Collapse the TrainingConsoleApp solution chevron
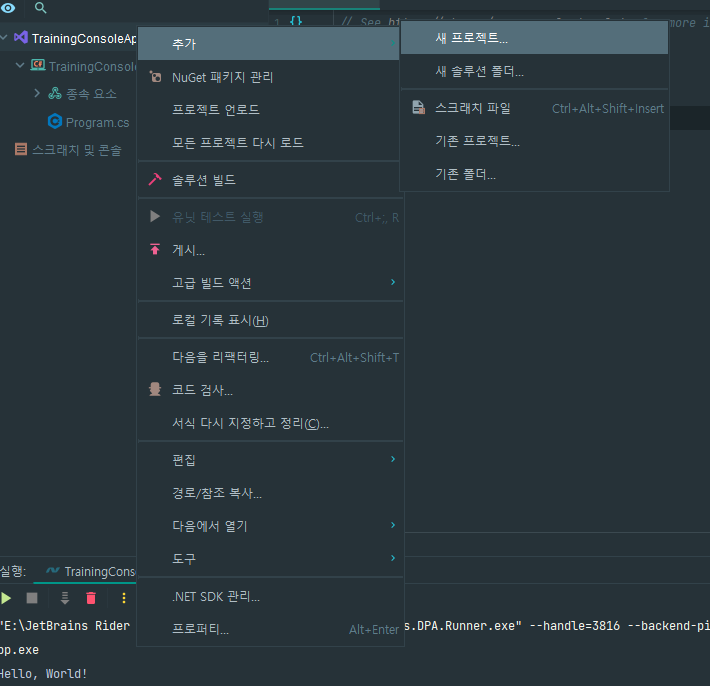The width and height of the screenshot is (710, 686). tap(4, 38)
